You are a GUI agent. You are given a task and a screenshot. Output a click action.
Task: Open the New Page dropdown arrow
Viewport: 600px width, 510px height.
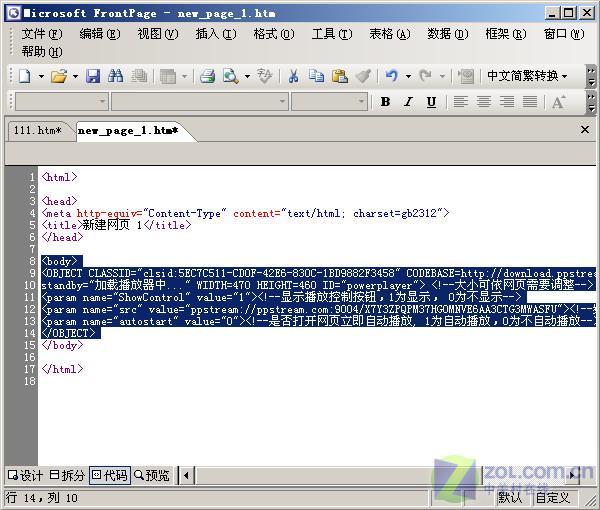pyautogui.click(x=41, y=76)
